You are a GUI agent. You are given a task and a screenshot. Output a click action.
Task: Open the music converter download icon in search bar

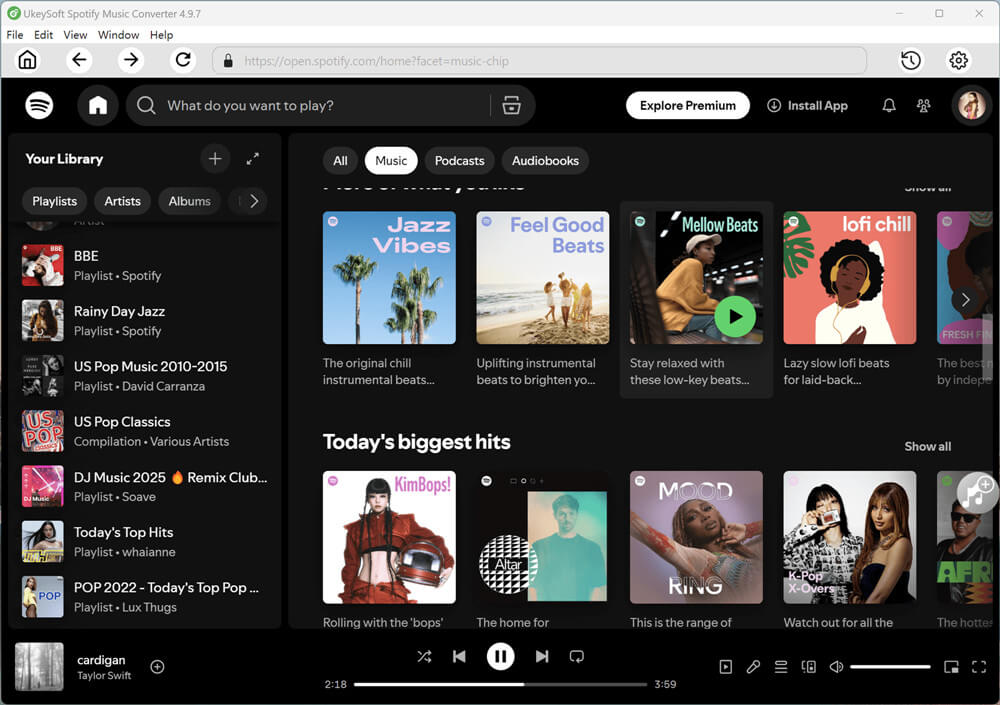click(511, 105)
